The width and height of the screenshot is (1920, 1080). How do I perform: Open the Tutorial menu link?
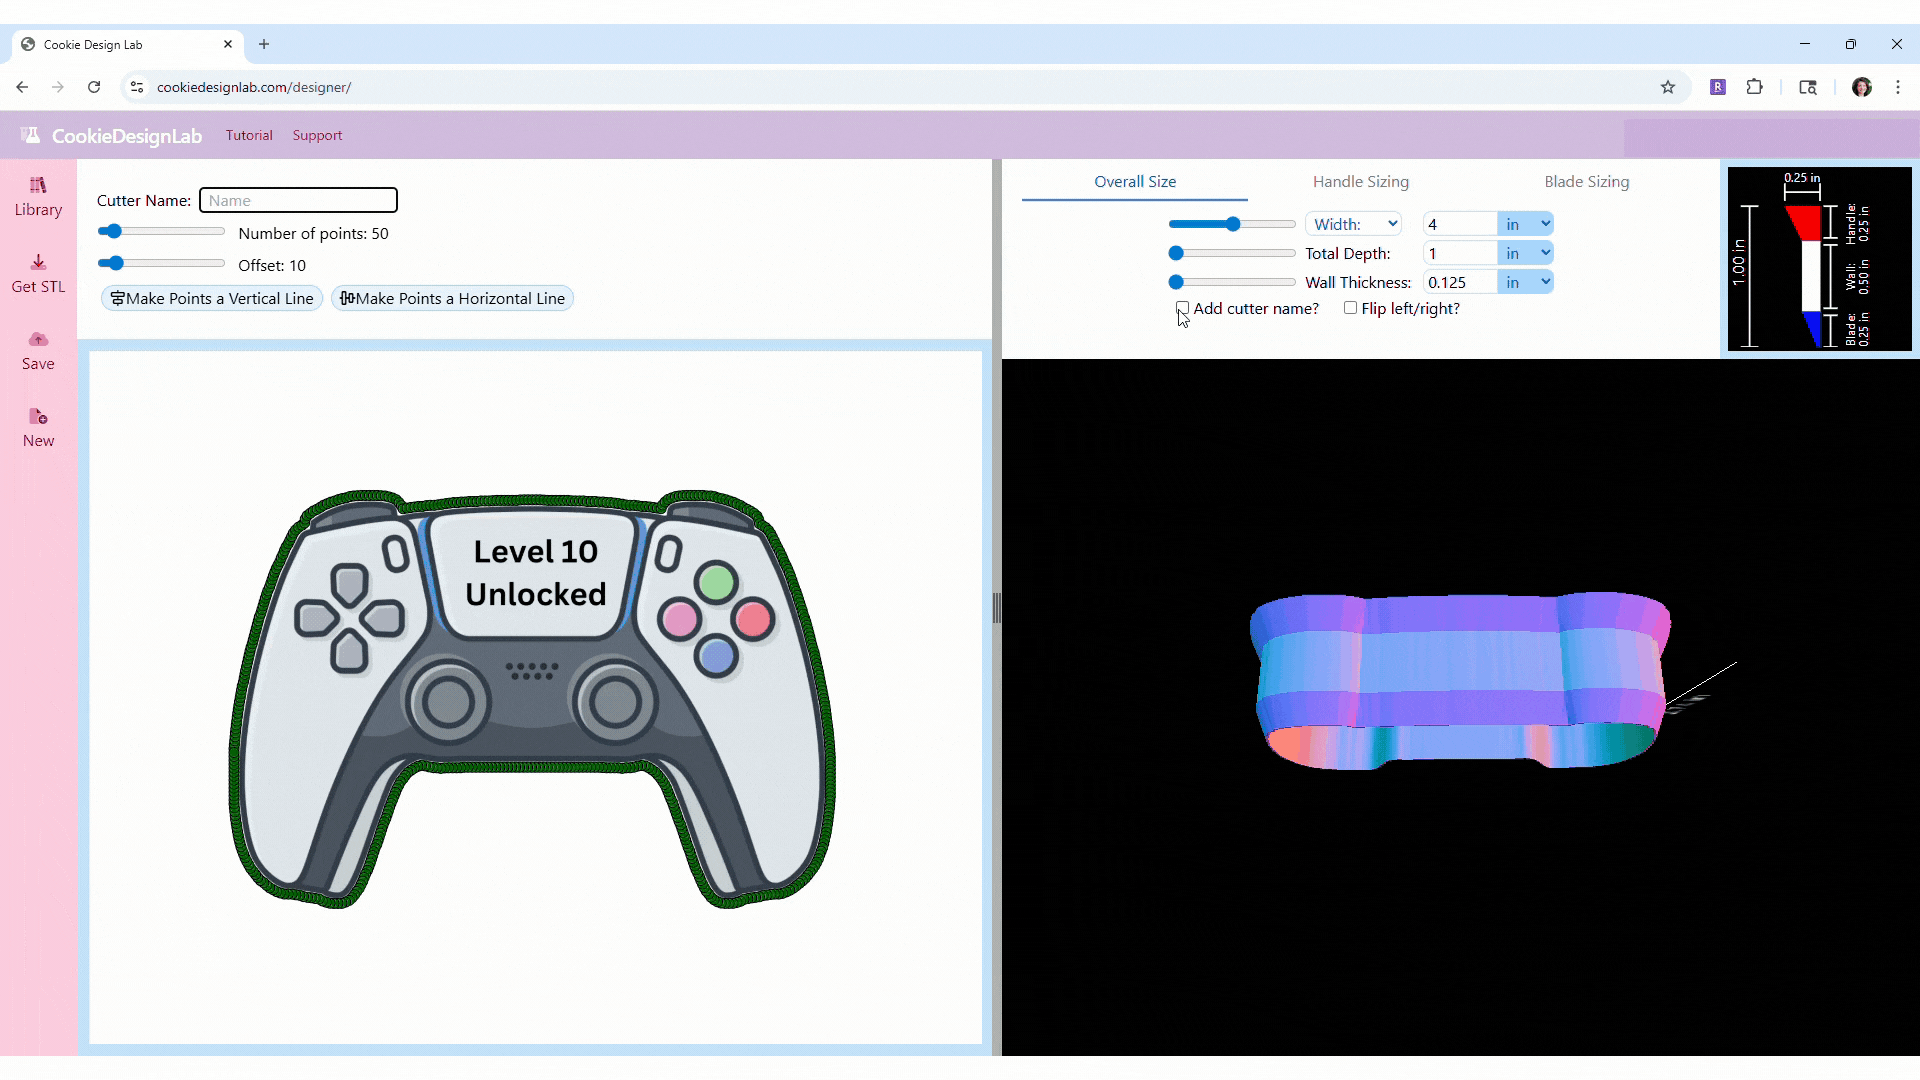249,135
